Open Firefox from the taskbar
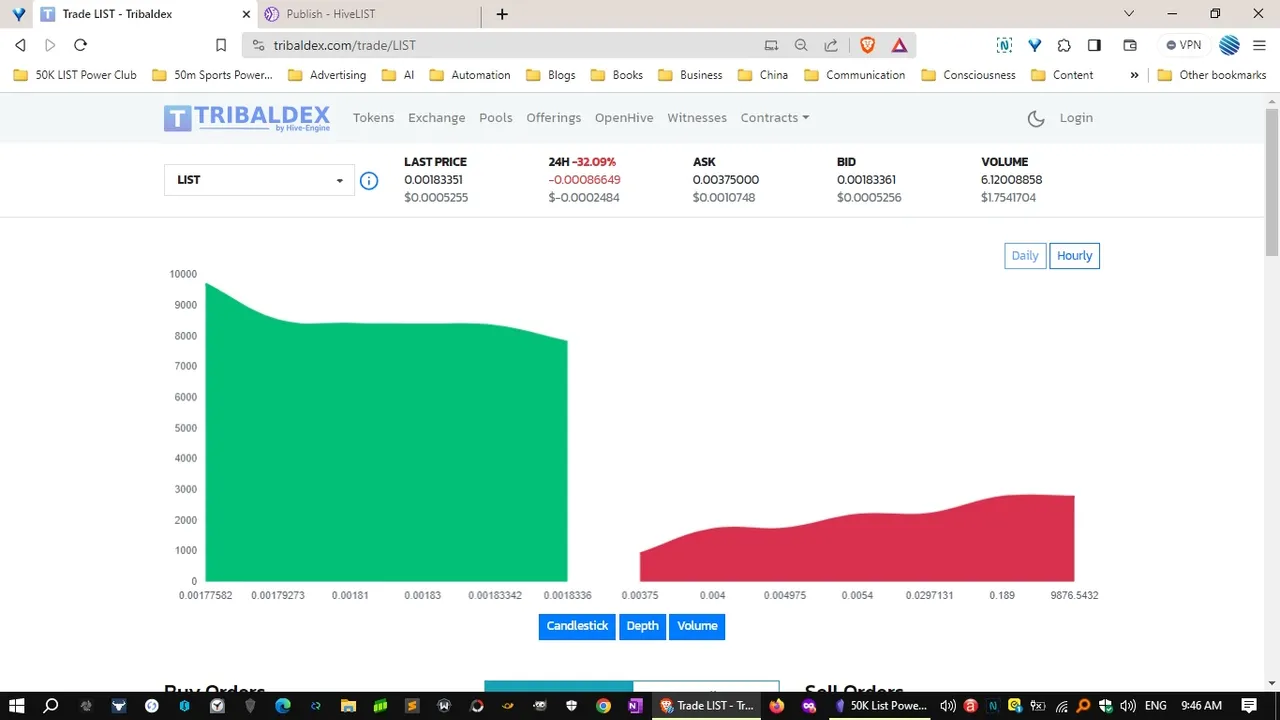This screenshot has width=1280, height=720. [x=777, y=705]
